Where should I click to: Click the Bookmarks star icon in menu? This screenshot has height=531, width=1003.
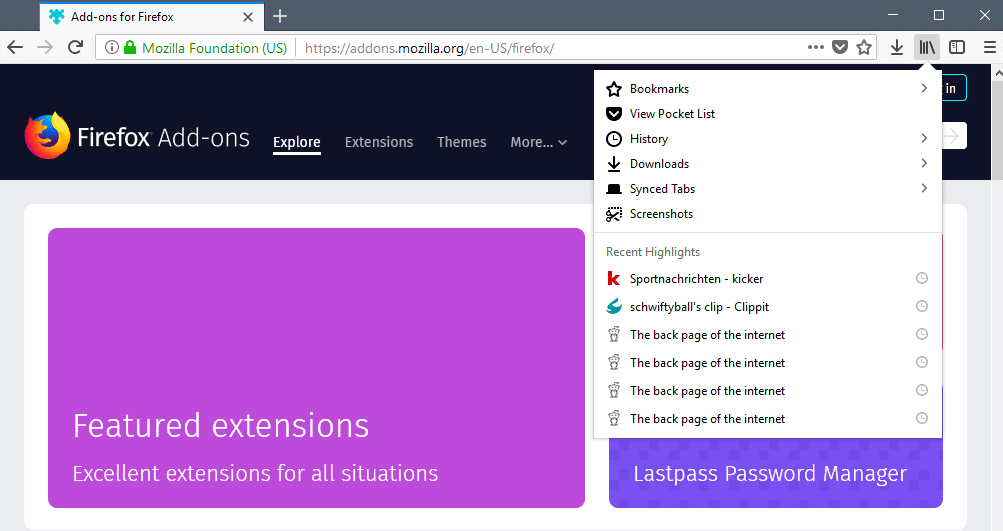pyautogui.click(x=614, y=89)
